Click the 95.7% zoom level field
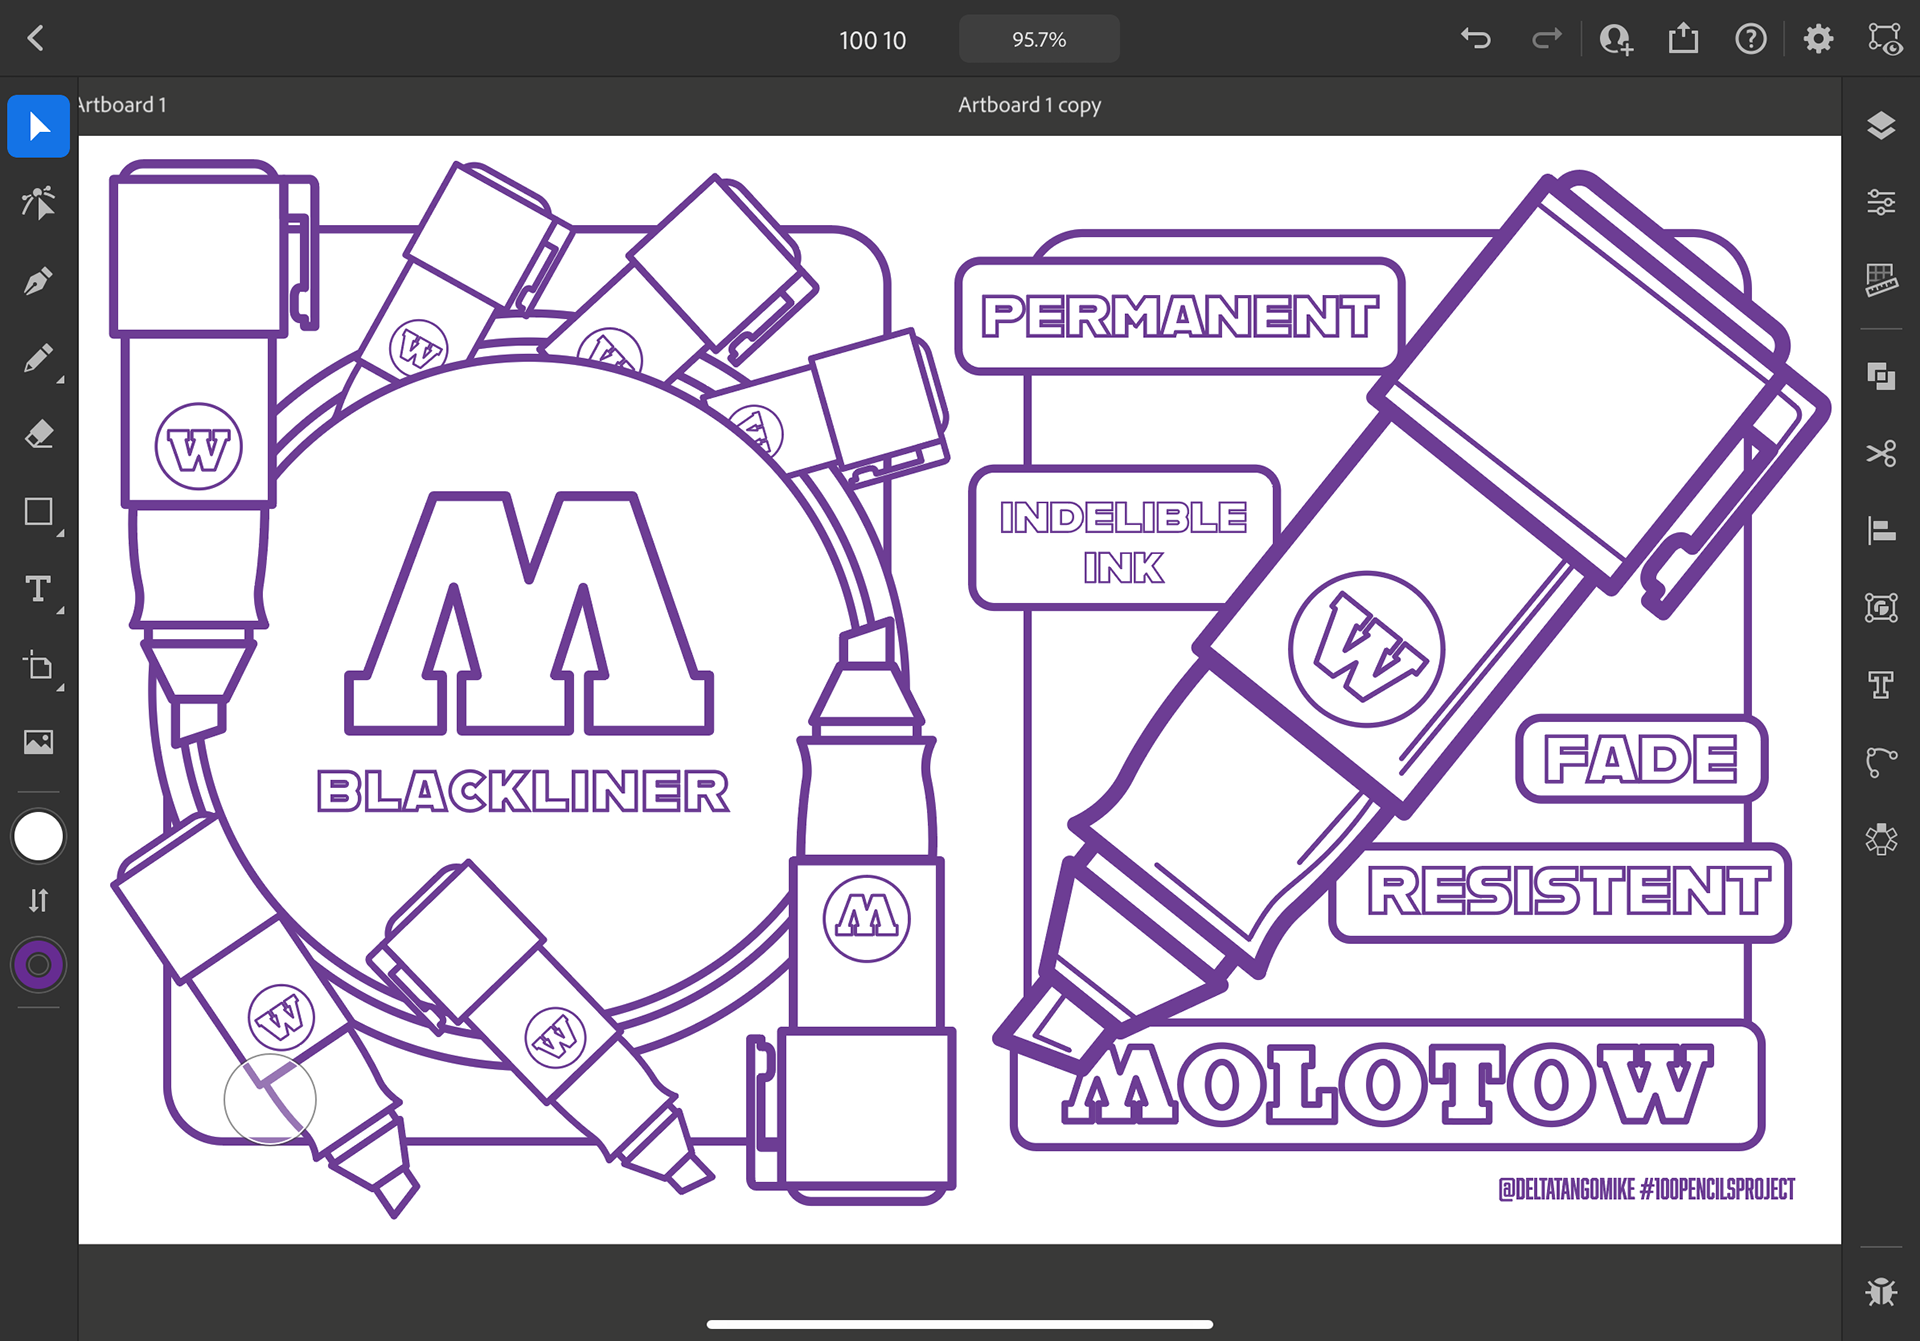The image size is (1920, 1341). click(1039, 39)
